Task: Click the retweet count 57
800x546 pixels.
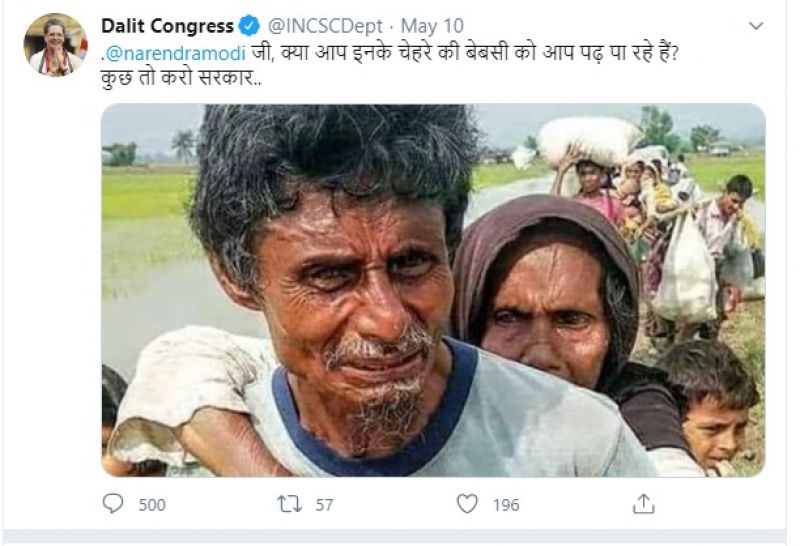Action: (x=324, y=505)
